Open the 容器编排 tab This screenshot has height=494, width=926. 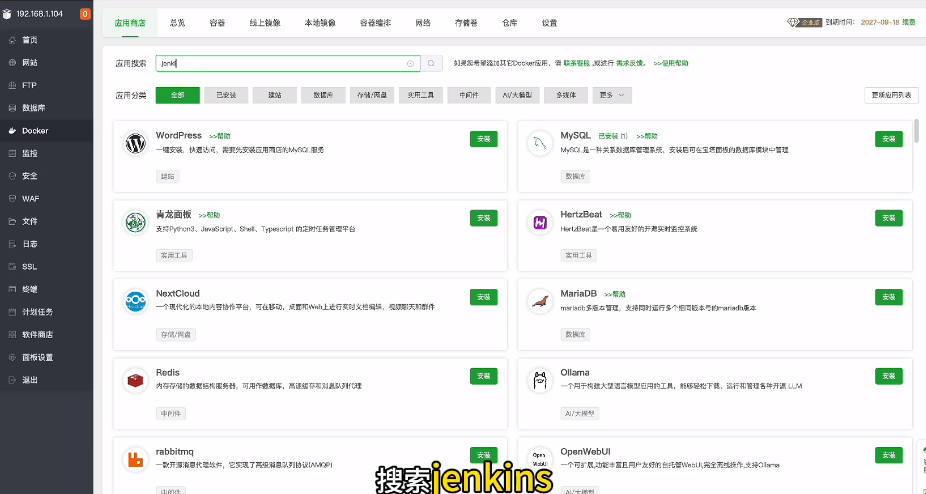[376, 23]
